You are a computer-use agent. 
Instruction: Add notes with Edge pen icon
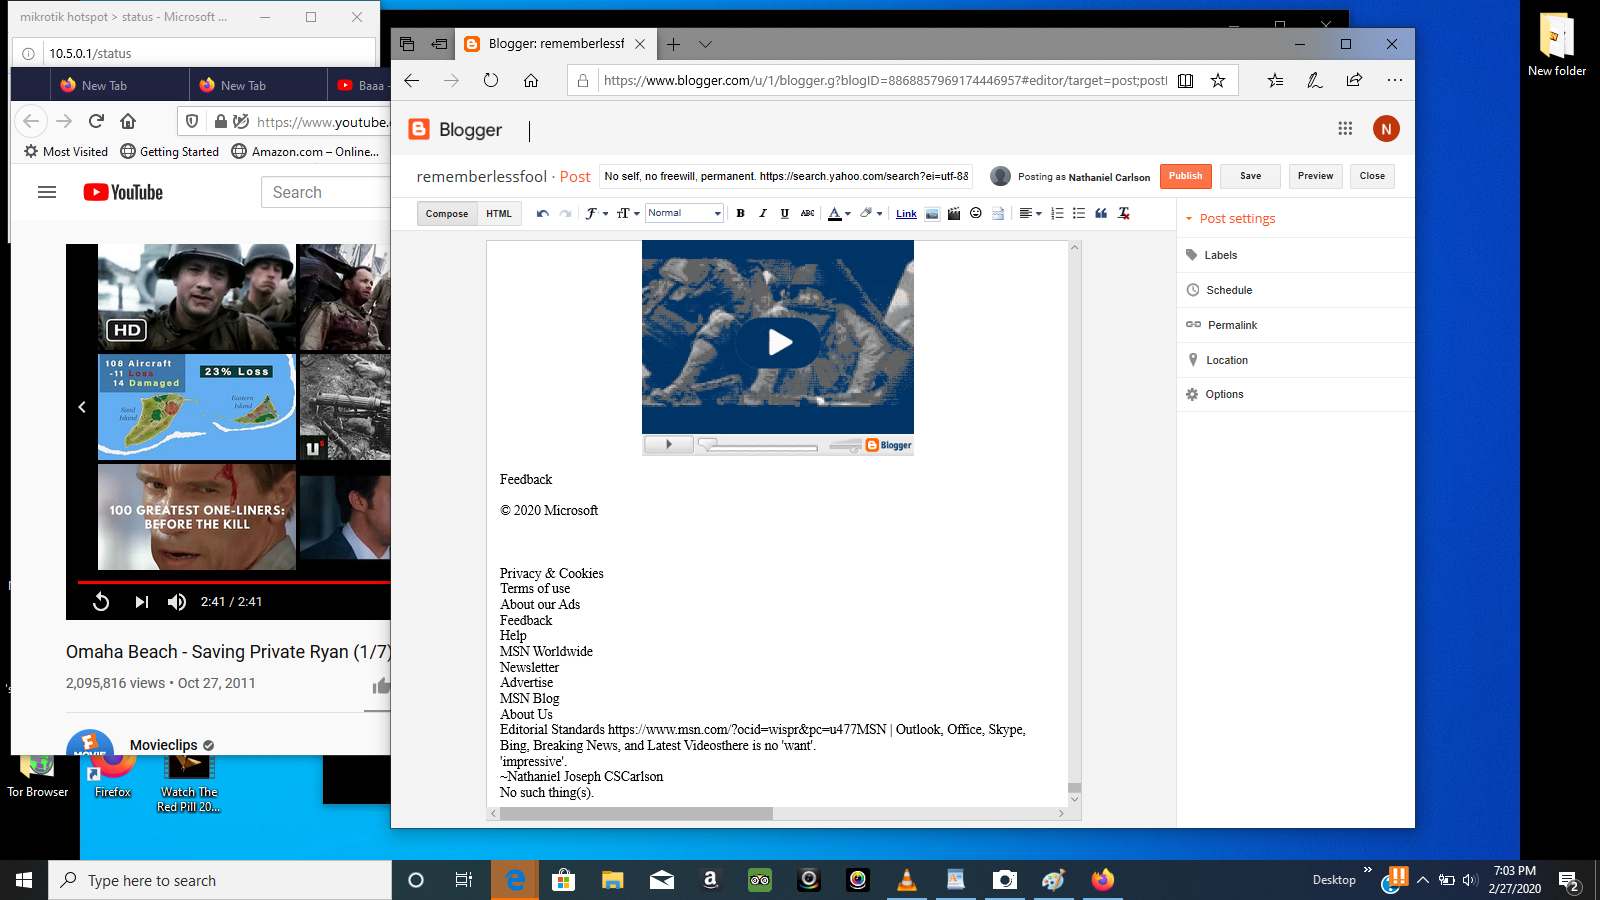[1314, 80]
